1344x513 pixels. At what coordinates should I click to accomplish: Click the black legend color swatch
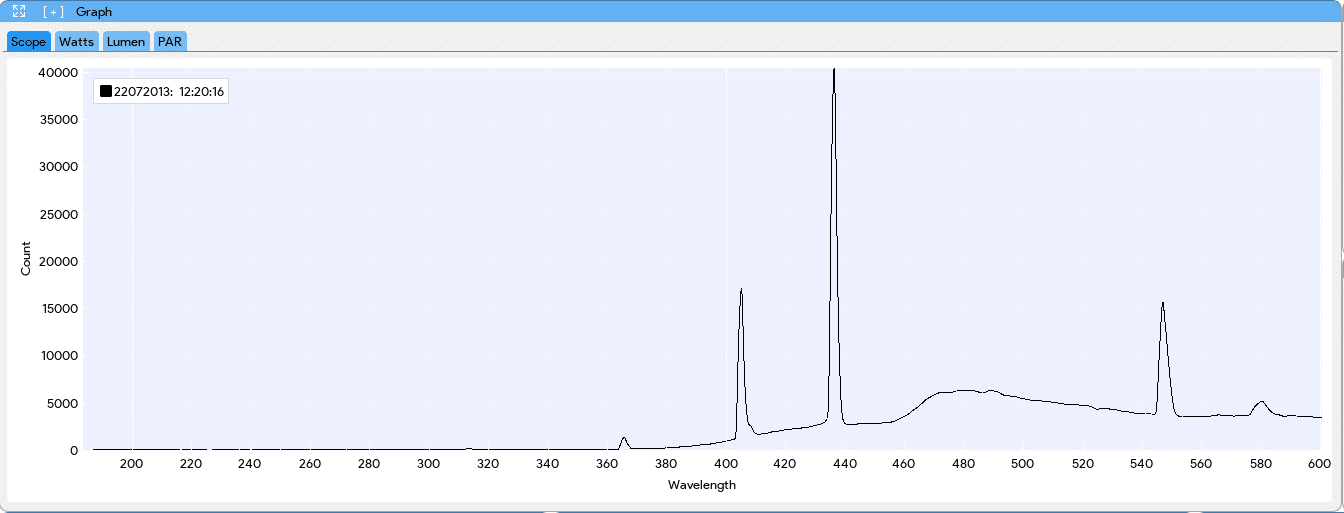[105, 92]
